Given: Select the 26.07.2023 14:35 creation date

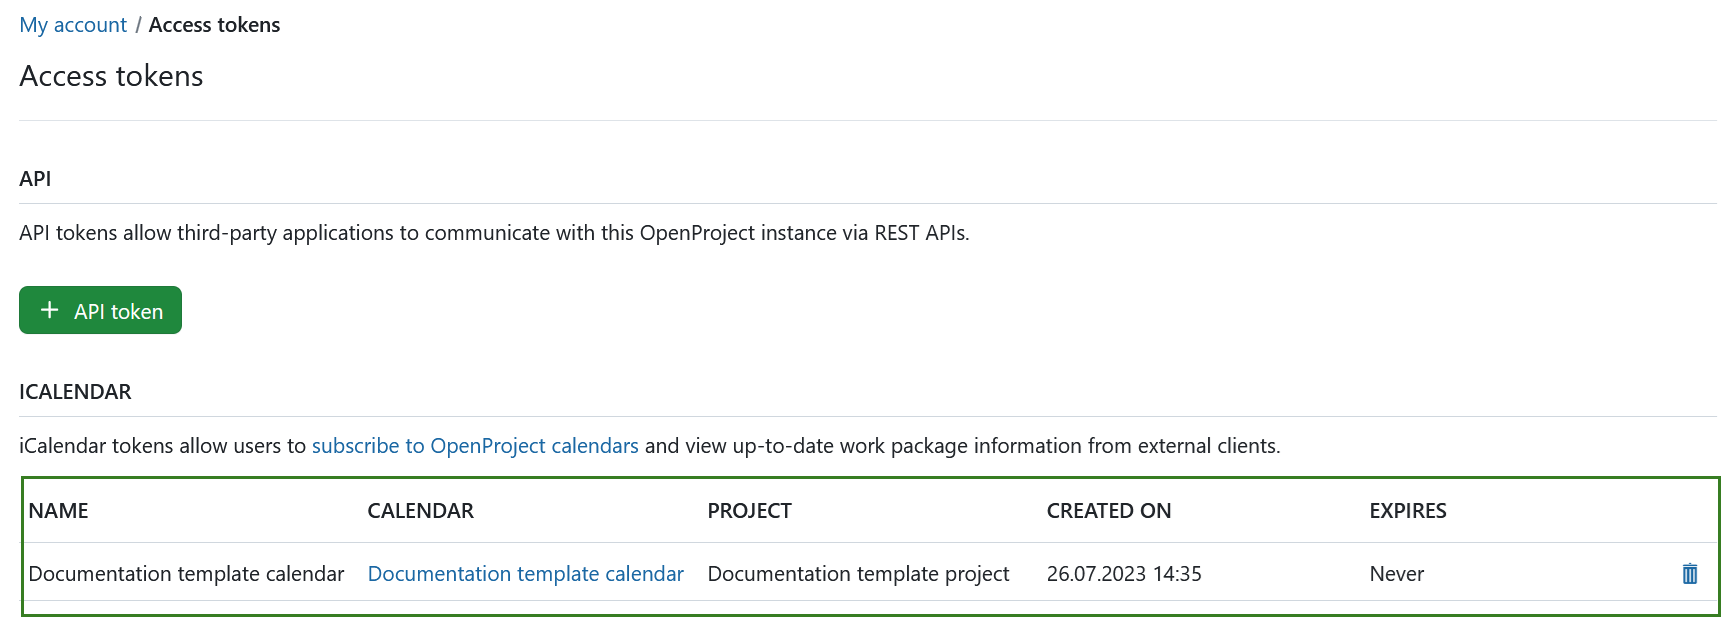Looking at the screenshot, I should pos(1123,574).
